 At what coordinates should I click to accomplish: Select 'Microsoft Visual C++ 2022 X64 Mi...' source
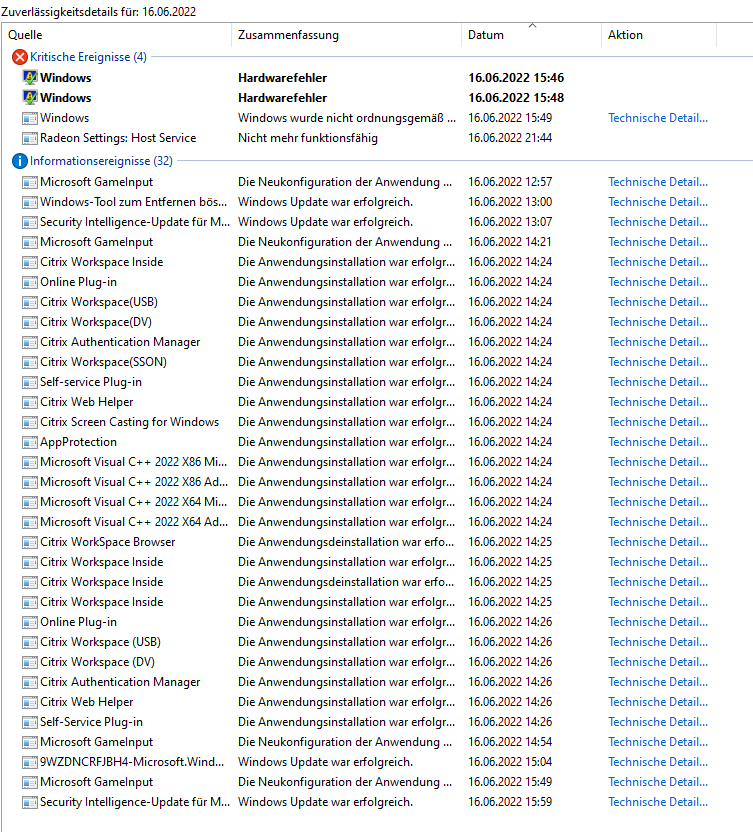click(x=134, y=502)
